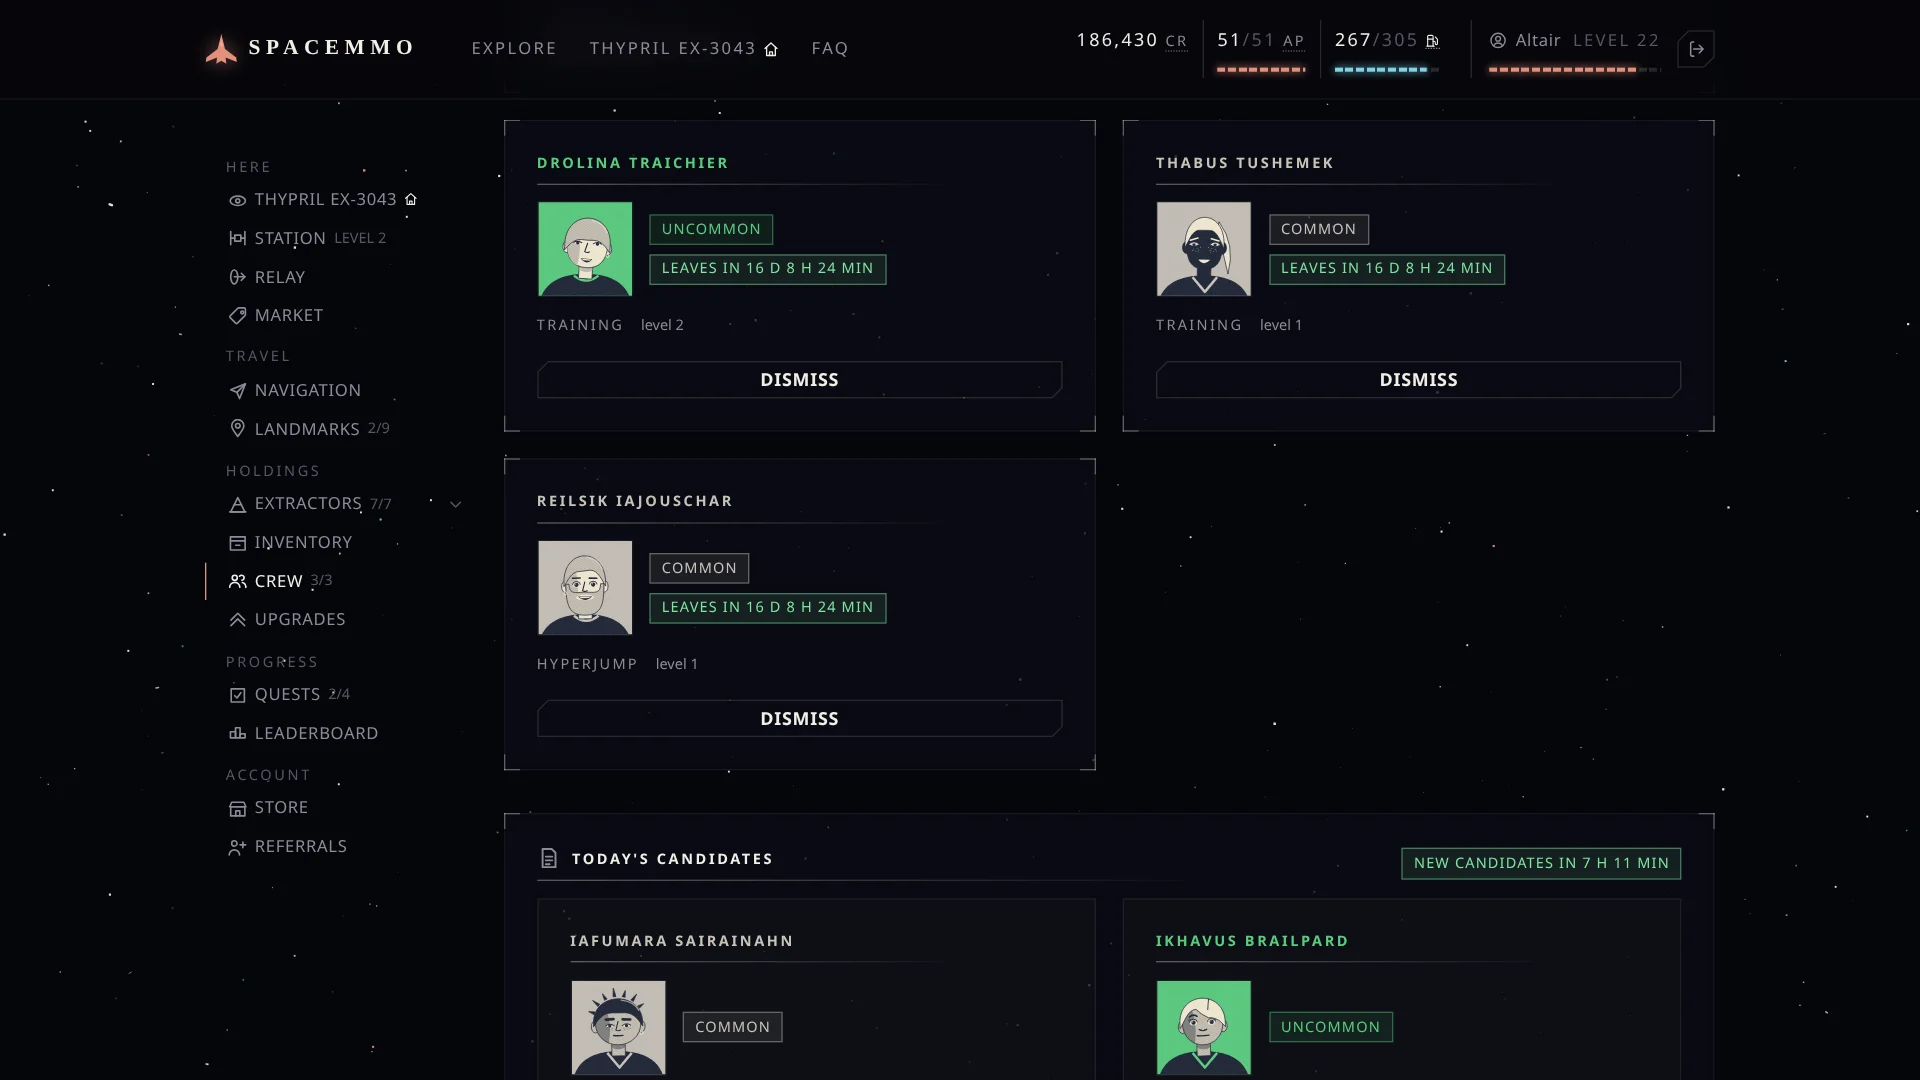The width and height of the screenshot is (1920, 1080).
Task: Open the FAQ page
Action: click(829, 48)
